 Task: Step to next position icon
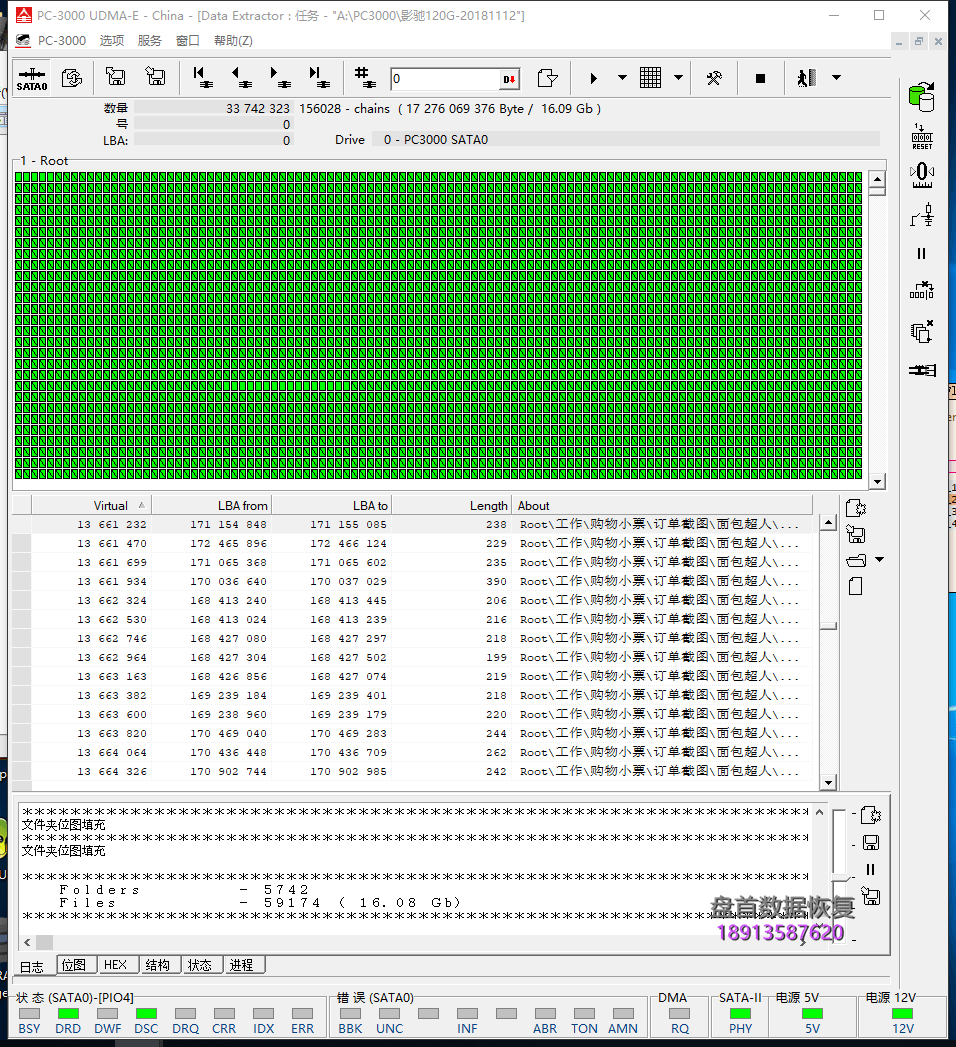click(280, 77)
